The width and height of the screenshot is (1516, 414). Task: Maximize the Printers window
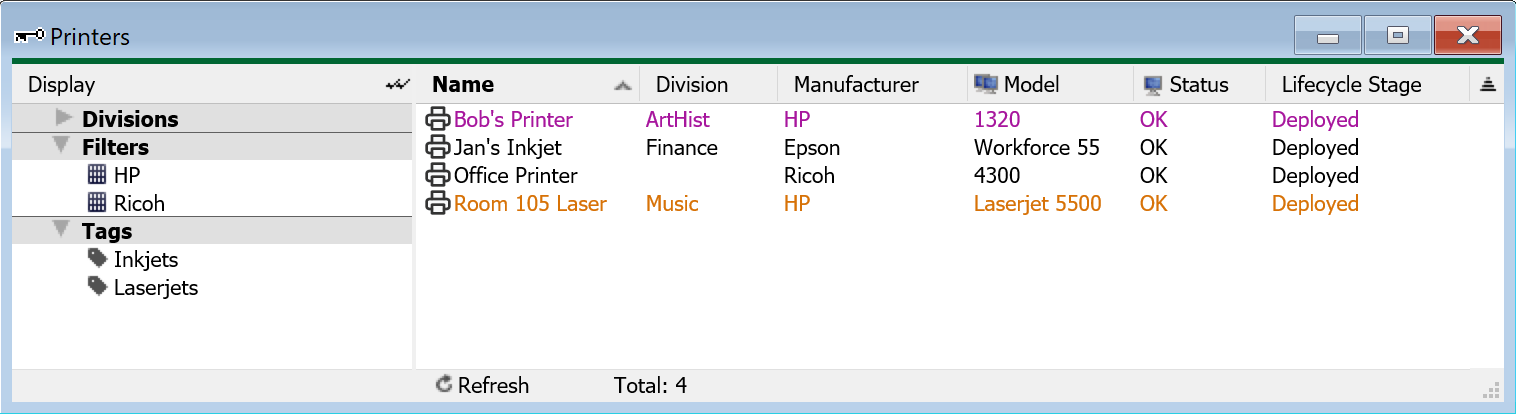point(1398,36)
